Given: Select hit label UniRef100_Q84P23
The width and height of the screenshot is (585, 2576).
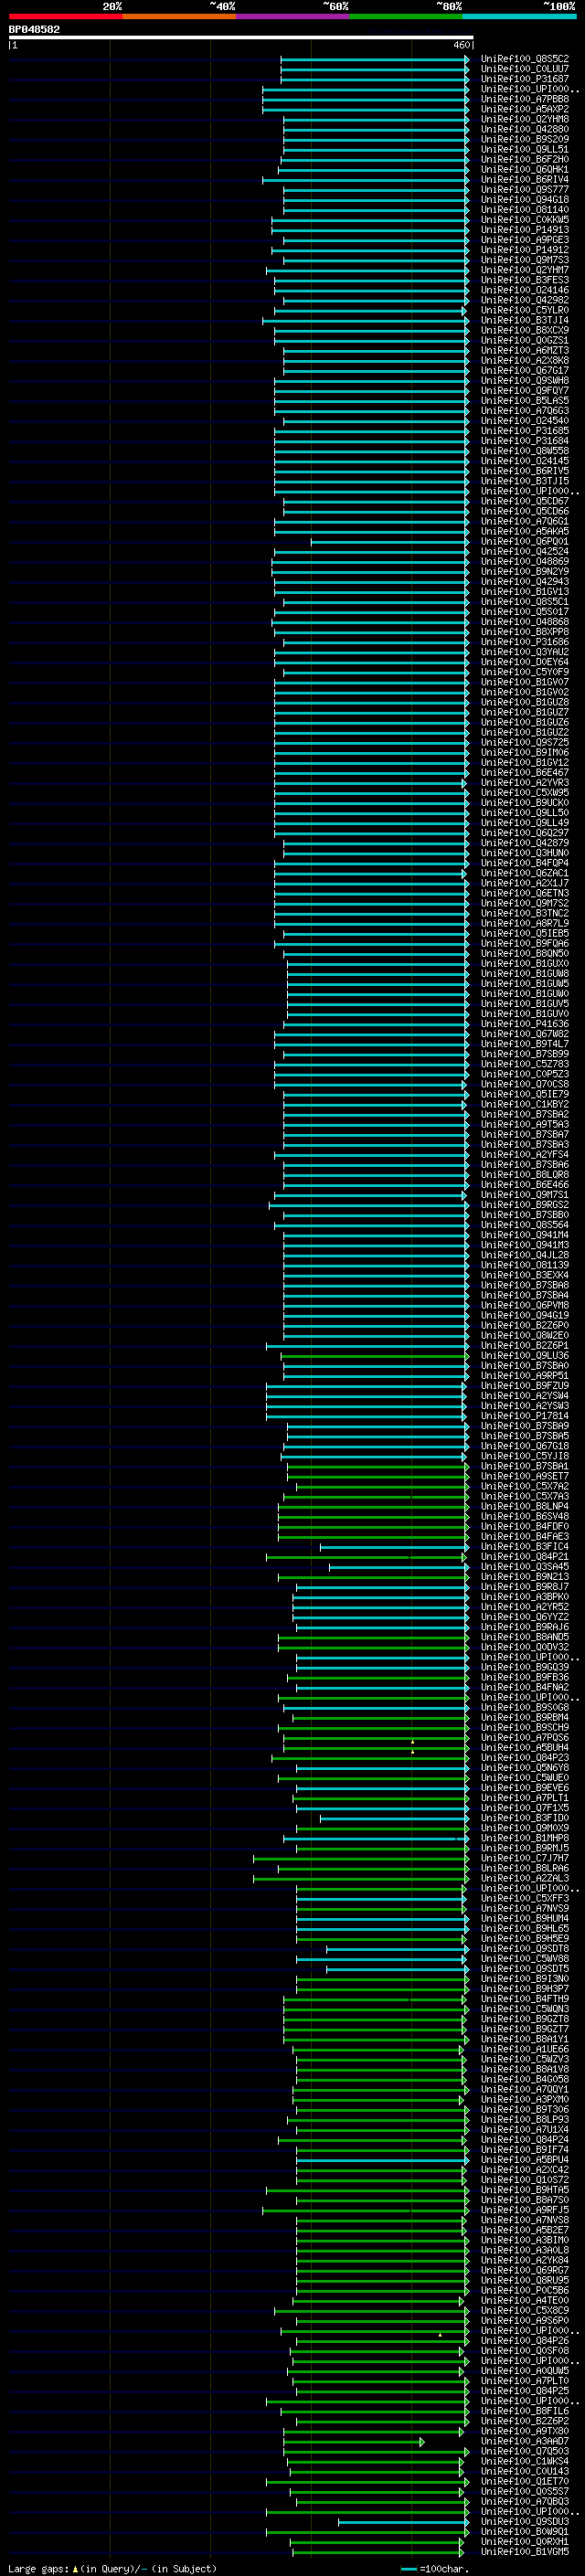Looking at the screenshot, I should click(525, 1758).
